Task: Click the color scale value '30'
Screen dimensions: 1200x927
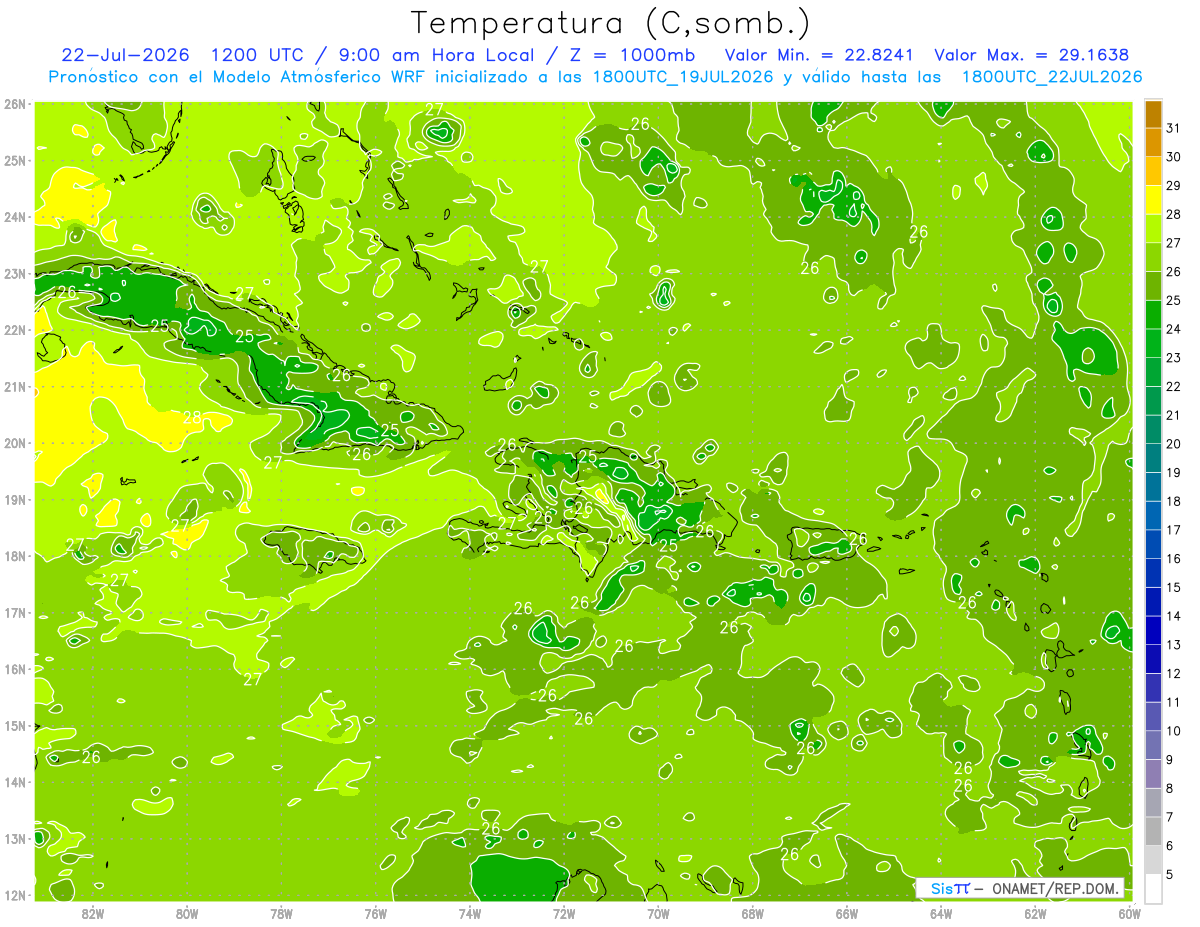Action: [x=1174, y=157]
